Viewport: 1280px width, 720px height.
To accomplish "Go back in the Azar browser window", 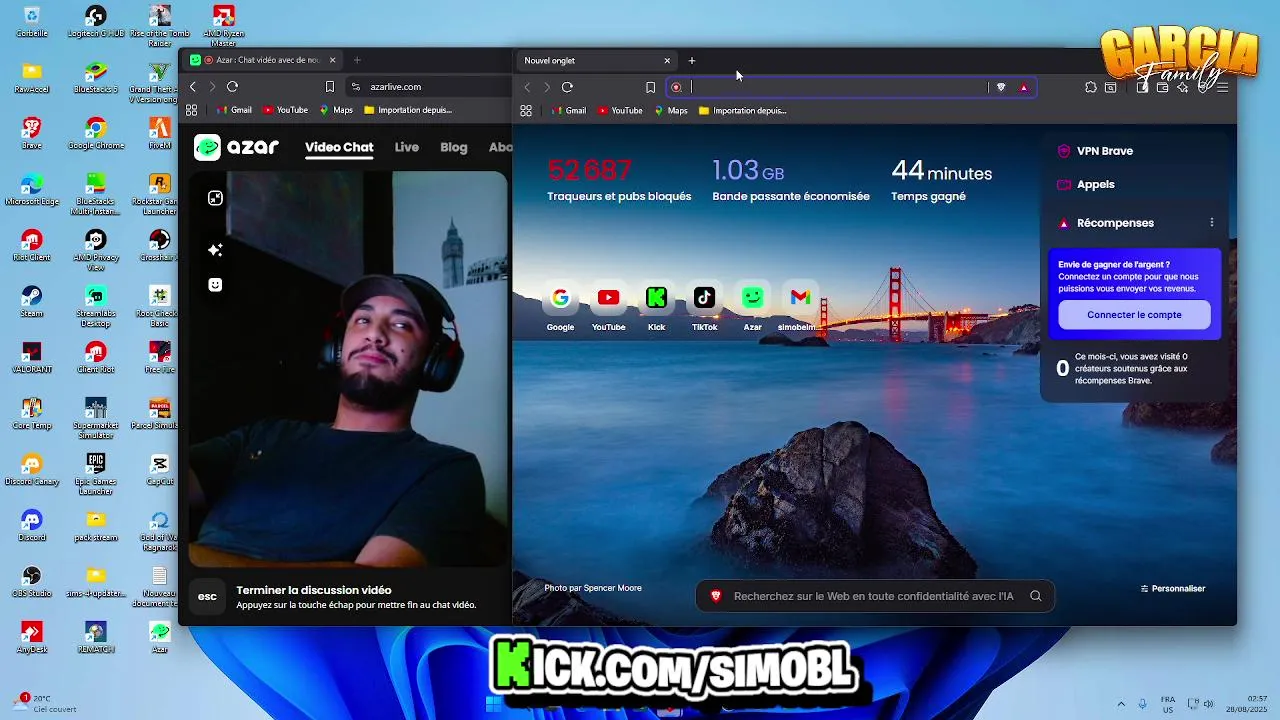I will pyautogui.click(x=193, y=87).
